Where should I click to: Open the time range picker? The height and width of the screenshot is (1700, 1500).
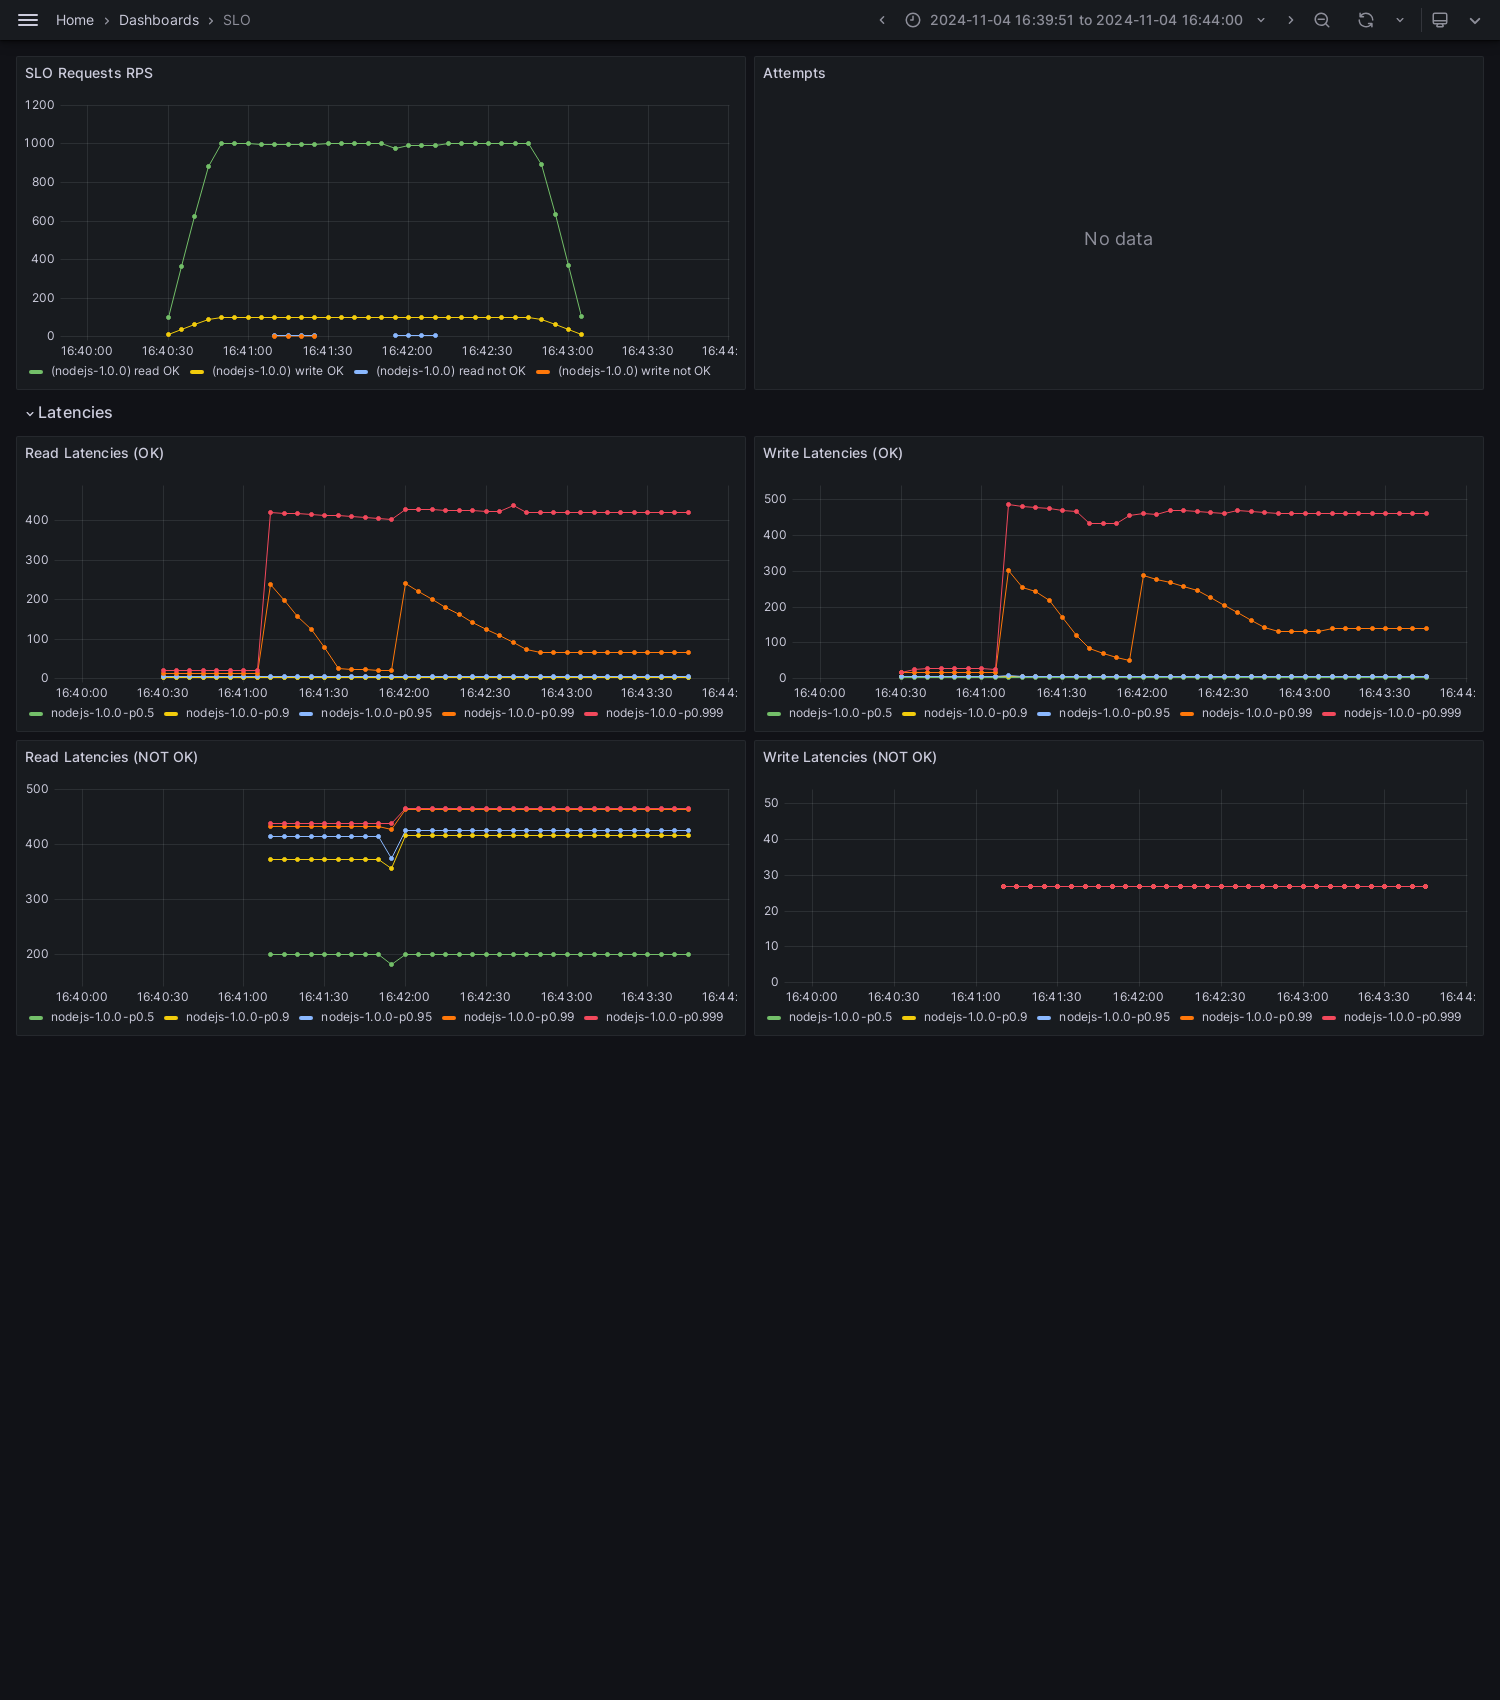coord(1085,20)
